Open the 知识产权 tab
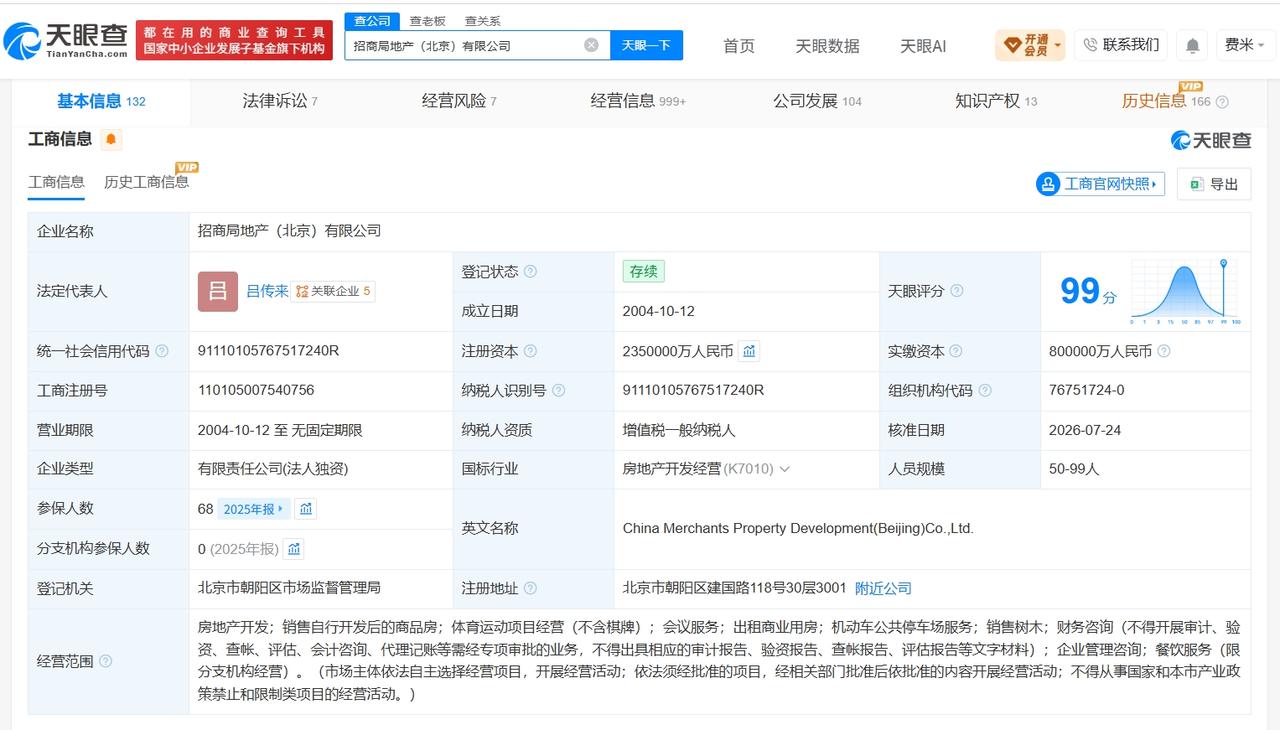This screenshot has width=1280, height=730. [996, 101]
